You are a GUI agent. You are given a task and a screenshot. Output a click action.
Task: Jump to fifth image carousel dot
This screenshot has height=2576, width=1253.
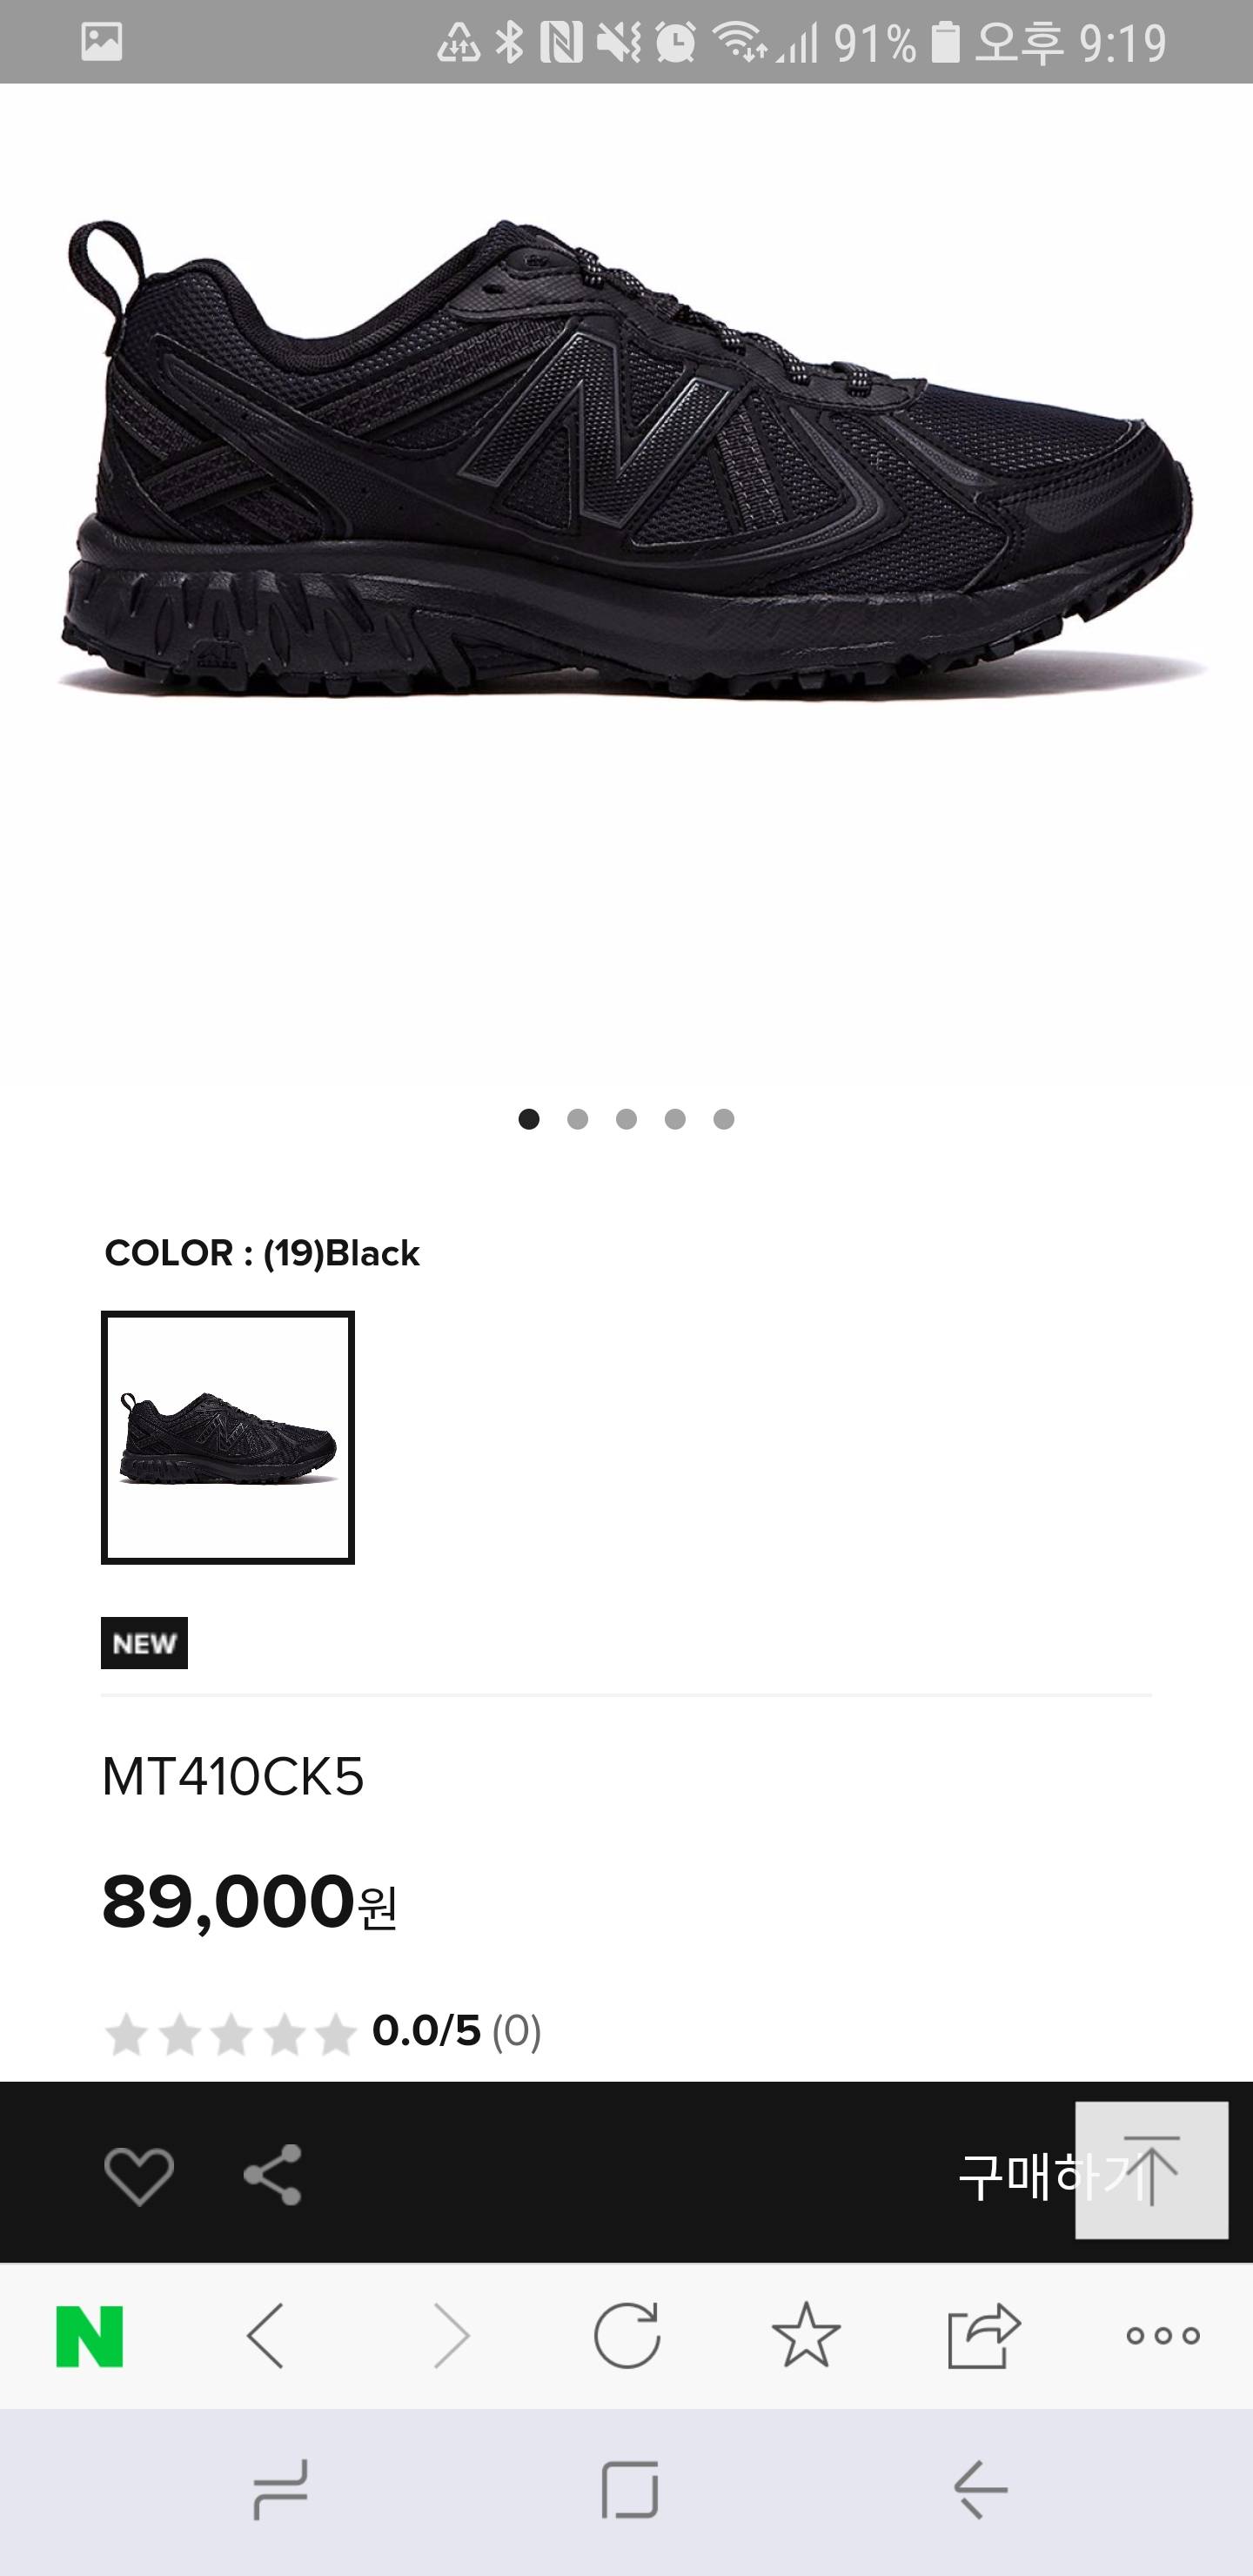(724, 1119)
